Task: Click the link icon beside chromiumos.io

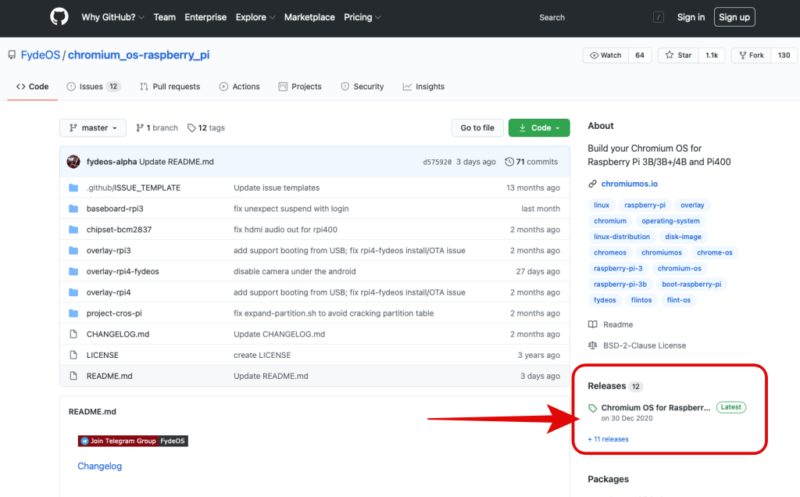Action: [x=592, y=184]
